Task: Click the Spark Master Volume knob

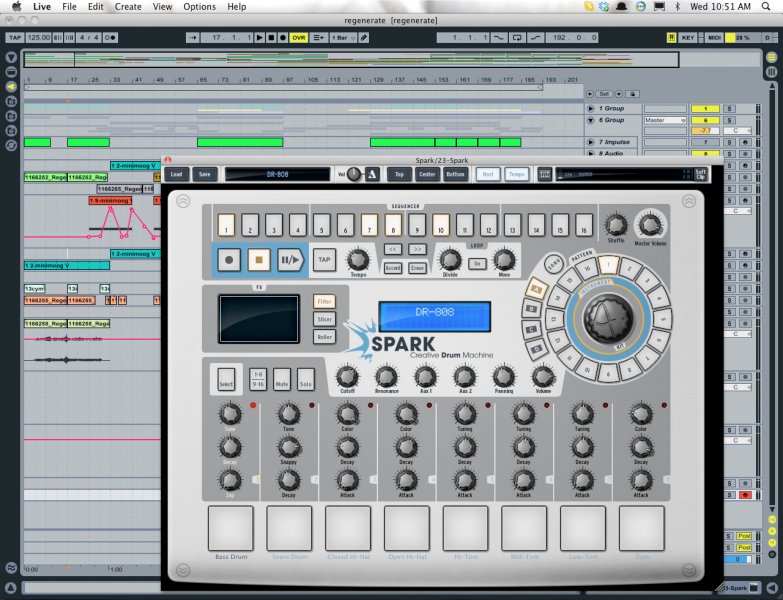Action: coord(650,225)
